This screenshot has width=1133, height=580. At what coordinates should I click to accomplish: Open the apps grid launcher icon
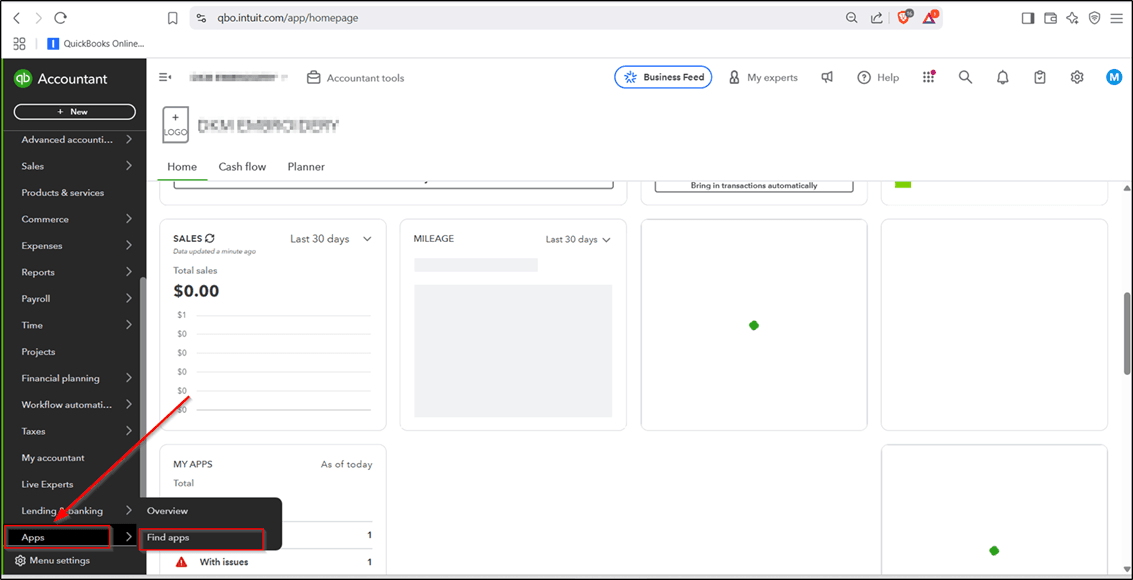(928, 77)
